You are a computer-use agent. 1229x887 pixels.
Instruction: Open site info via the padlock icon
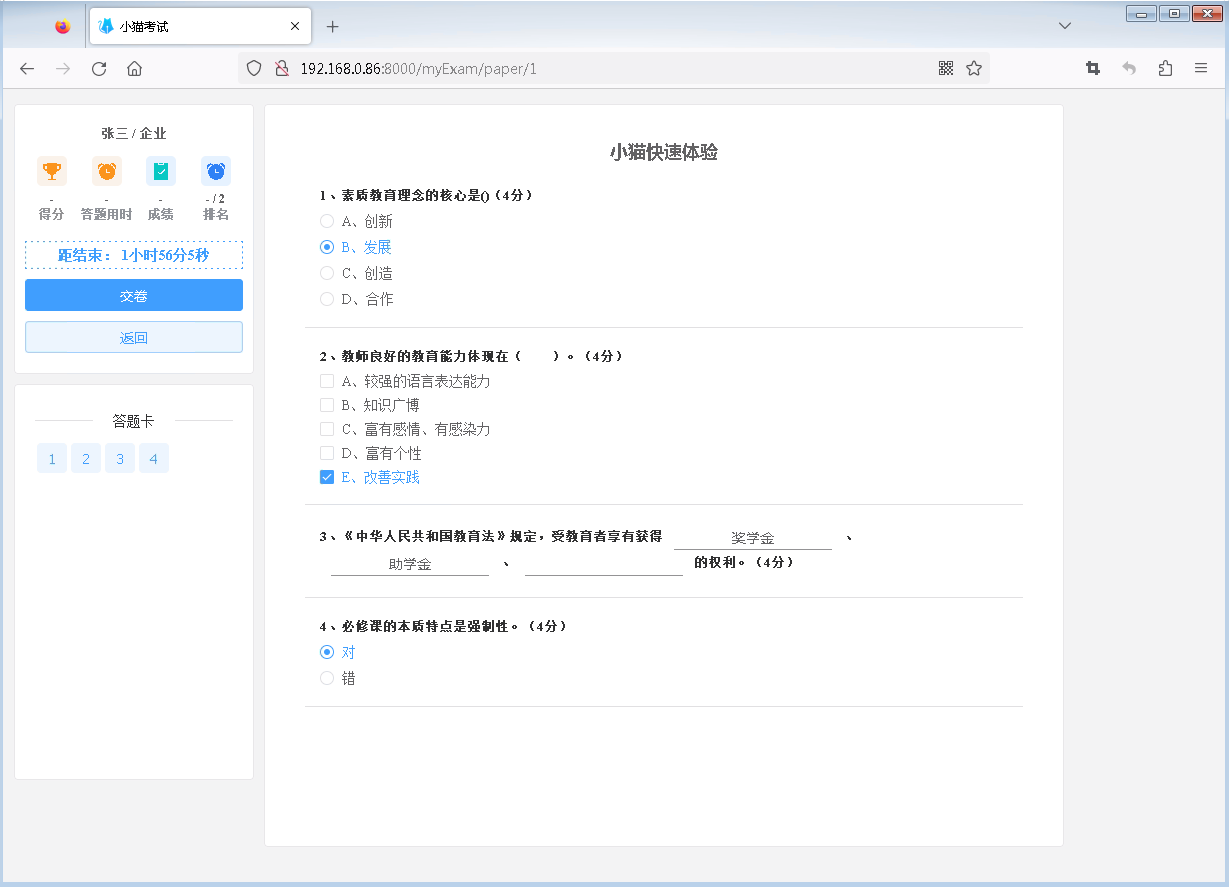282,68
